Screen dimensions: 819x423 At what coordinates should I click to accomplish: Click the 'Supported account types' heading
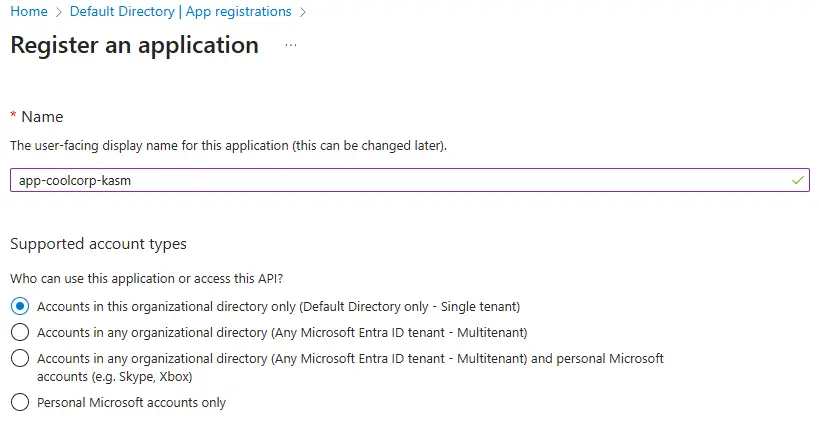click(x=98, y=244)
